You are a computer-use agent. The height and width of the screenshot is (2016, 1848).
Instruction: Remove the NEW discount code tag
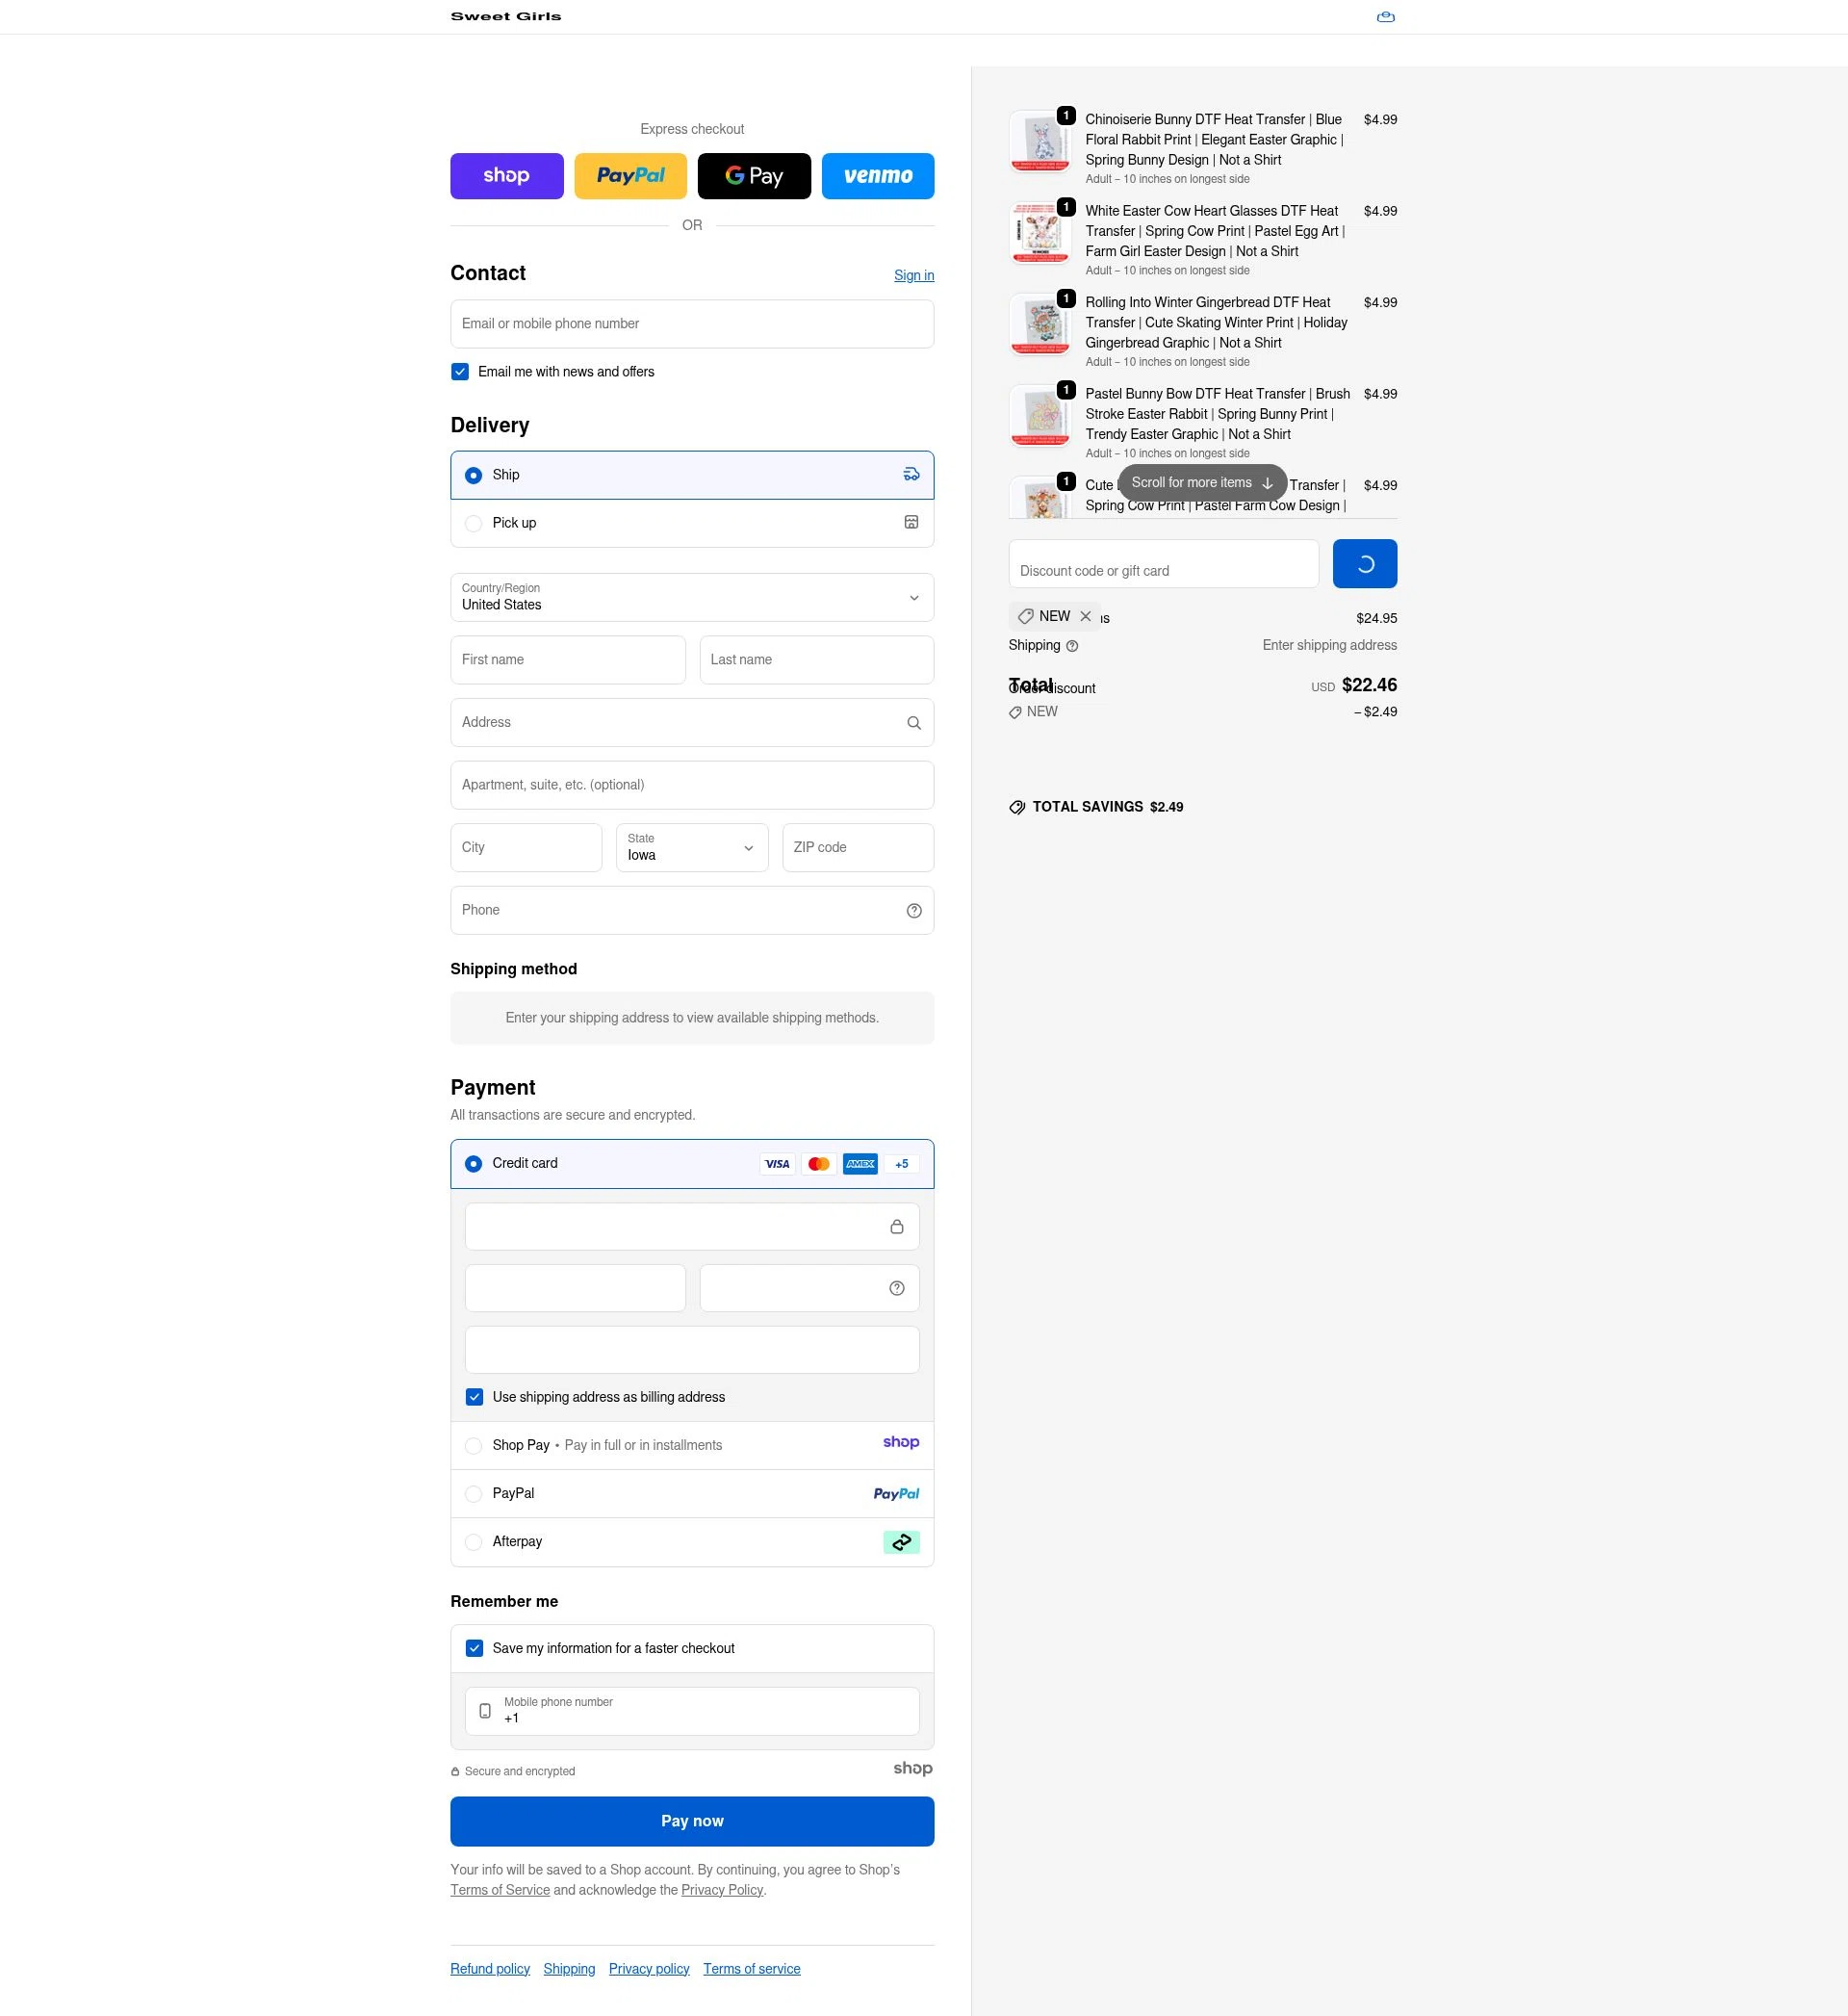click(x=1085, y=616)
